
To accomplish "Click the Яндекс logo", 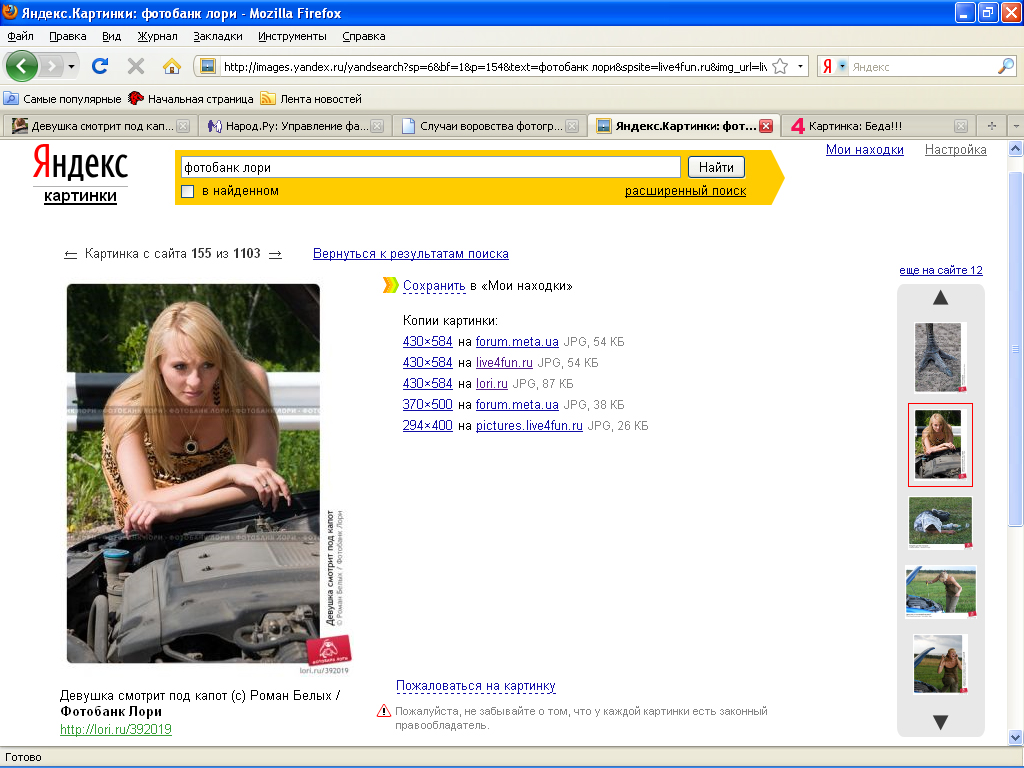I will tap(80, 163).
